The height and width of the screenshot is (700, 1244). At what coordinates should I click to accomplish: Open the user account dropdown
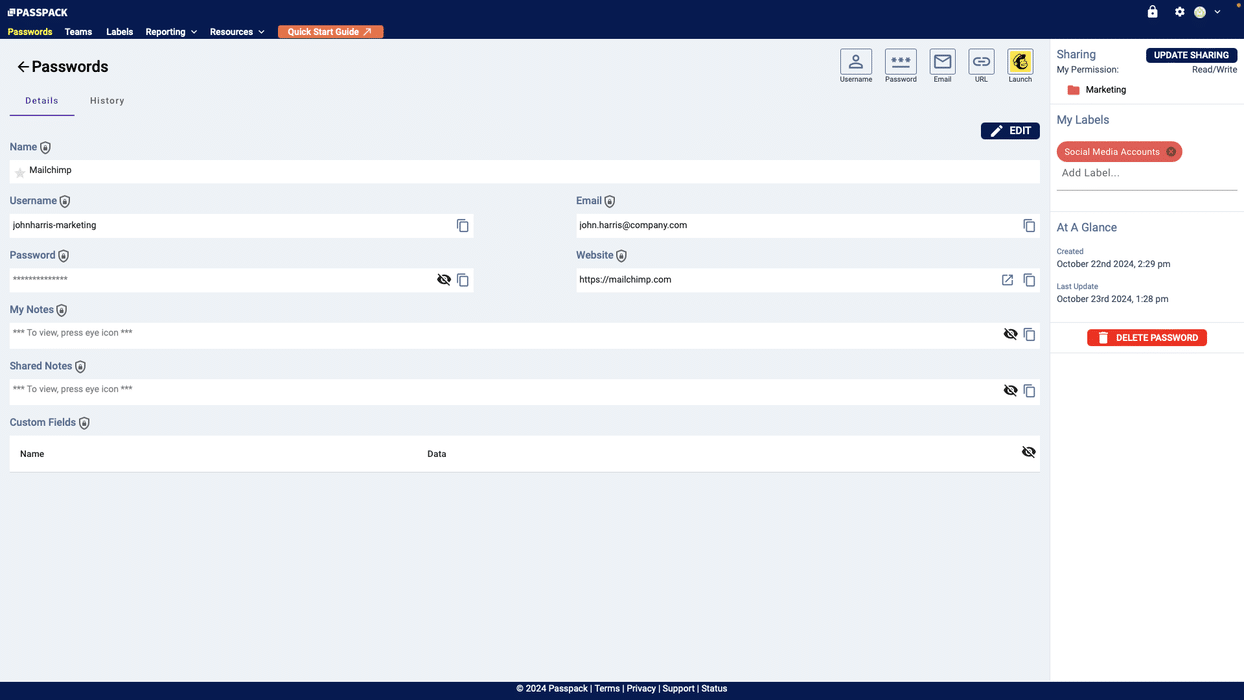tap(1207, 12)
